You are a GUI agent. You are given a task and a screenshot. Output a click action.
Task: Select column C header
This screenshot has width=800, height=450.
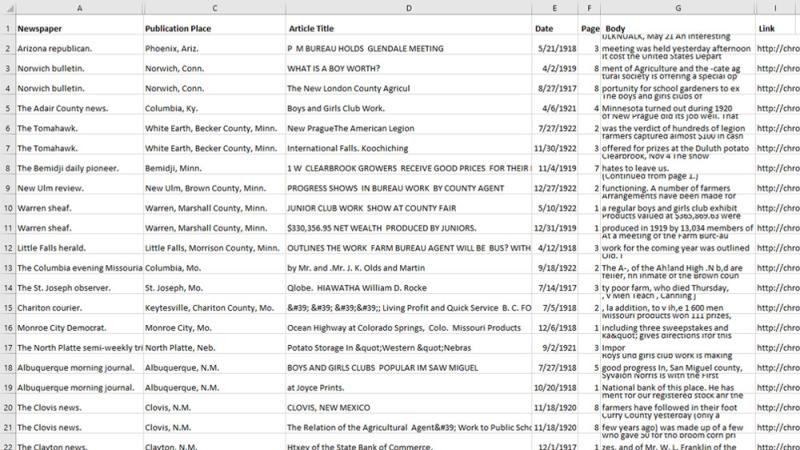215,8
